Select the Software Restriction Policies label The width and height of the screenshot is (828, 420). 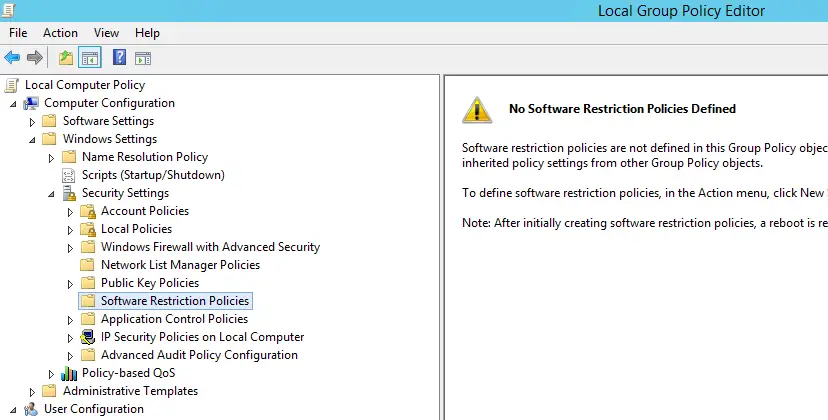click(x=175, y=301)
